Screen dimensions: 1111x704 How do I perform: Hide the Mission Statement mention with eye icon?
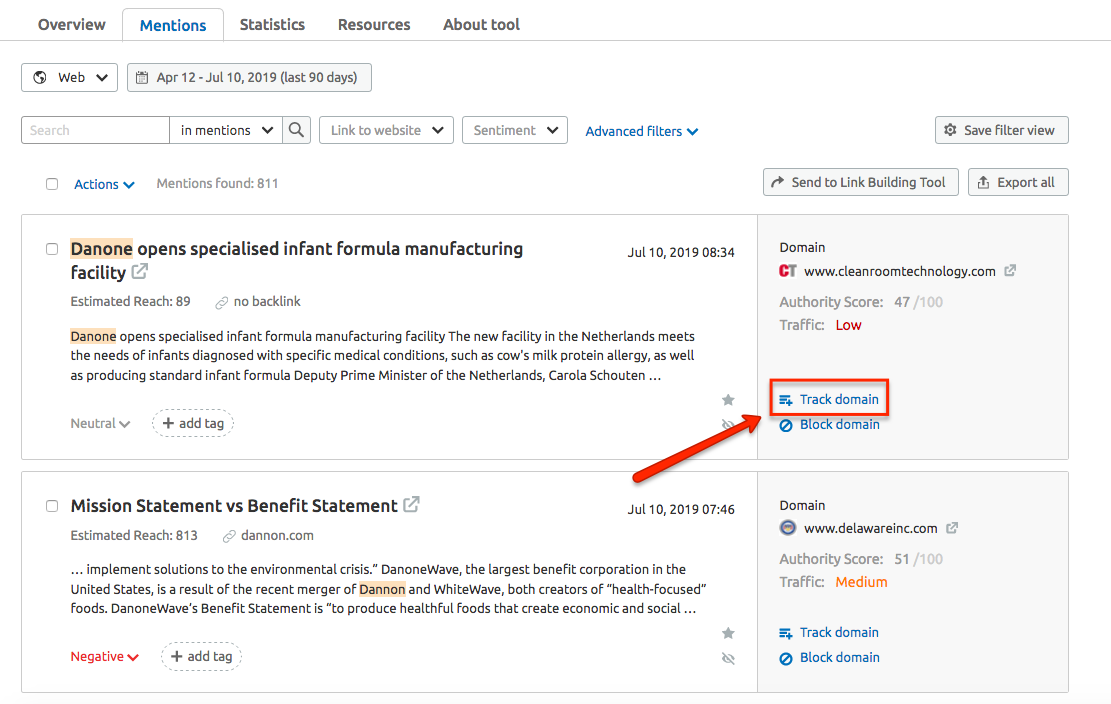728,658
